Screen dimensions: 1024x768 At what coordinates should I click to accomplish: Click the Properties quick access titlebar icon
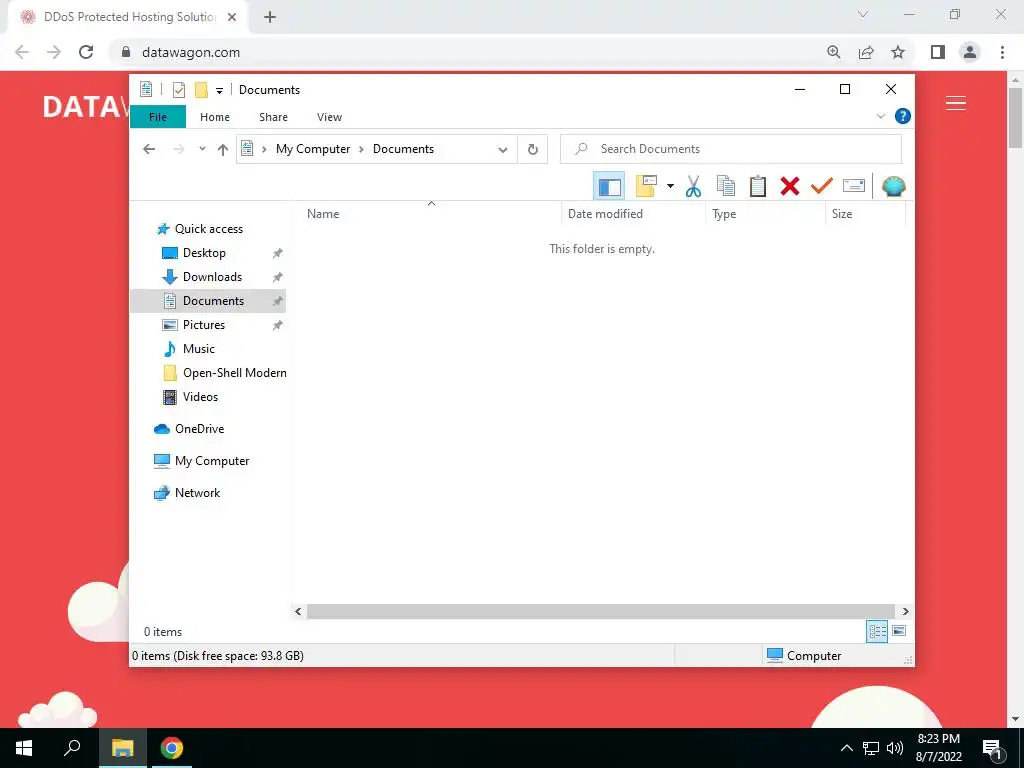[x=178, y=89]
